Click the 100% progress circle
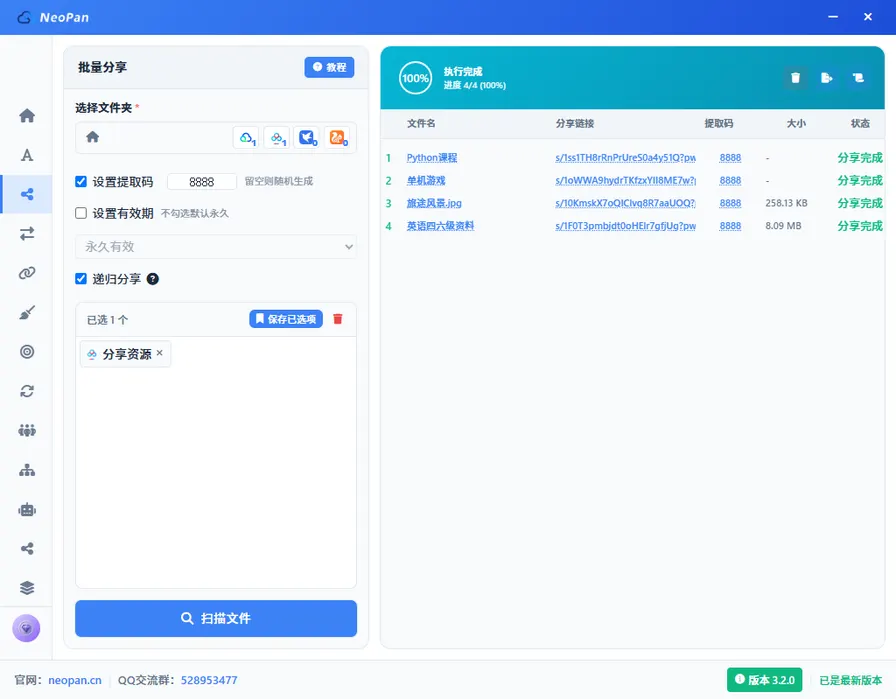896x699 pixels. (x=415, y=78)
